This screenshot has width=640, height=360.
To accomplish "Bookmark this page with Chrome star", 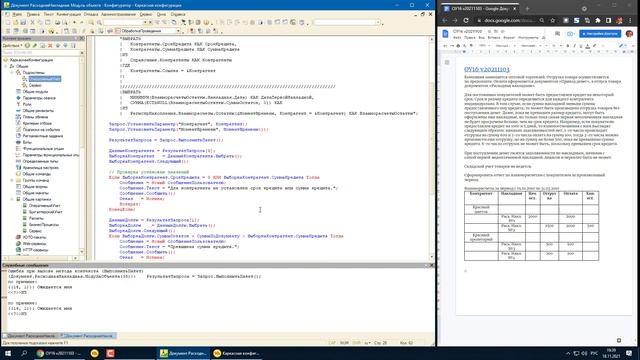I will (553, 20).
